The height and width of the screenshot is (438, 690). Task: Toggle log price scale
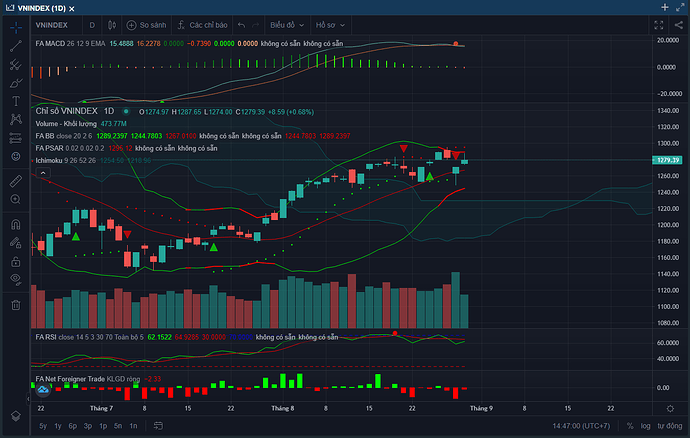coord(645,426)
